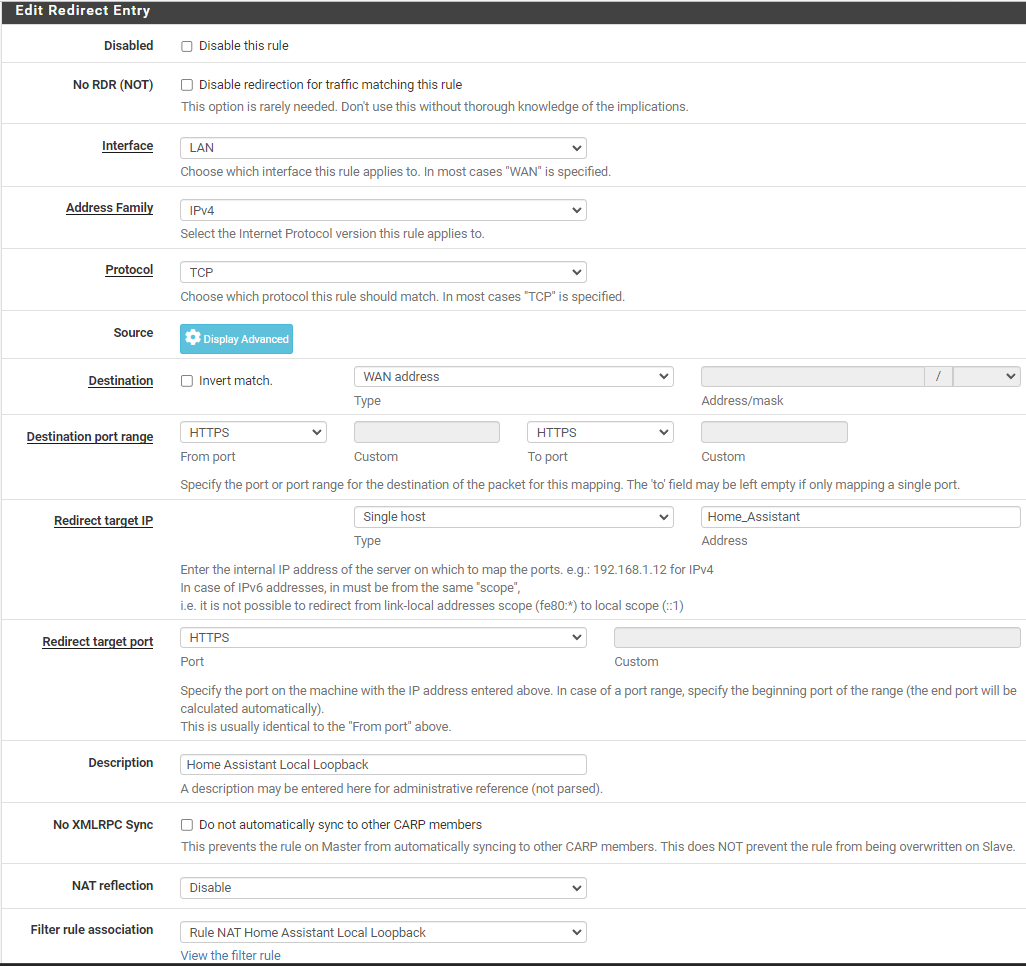
Task: Click the From port Custom input field
Action: click(427, 433)
